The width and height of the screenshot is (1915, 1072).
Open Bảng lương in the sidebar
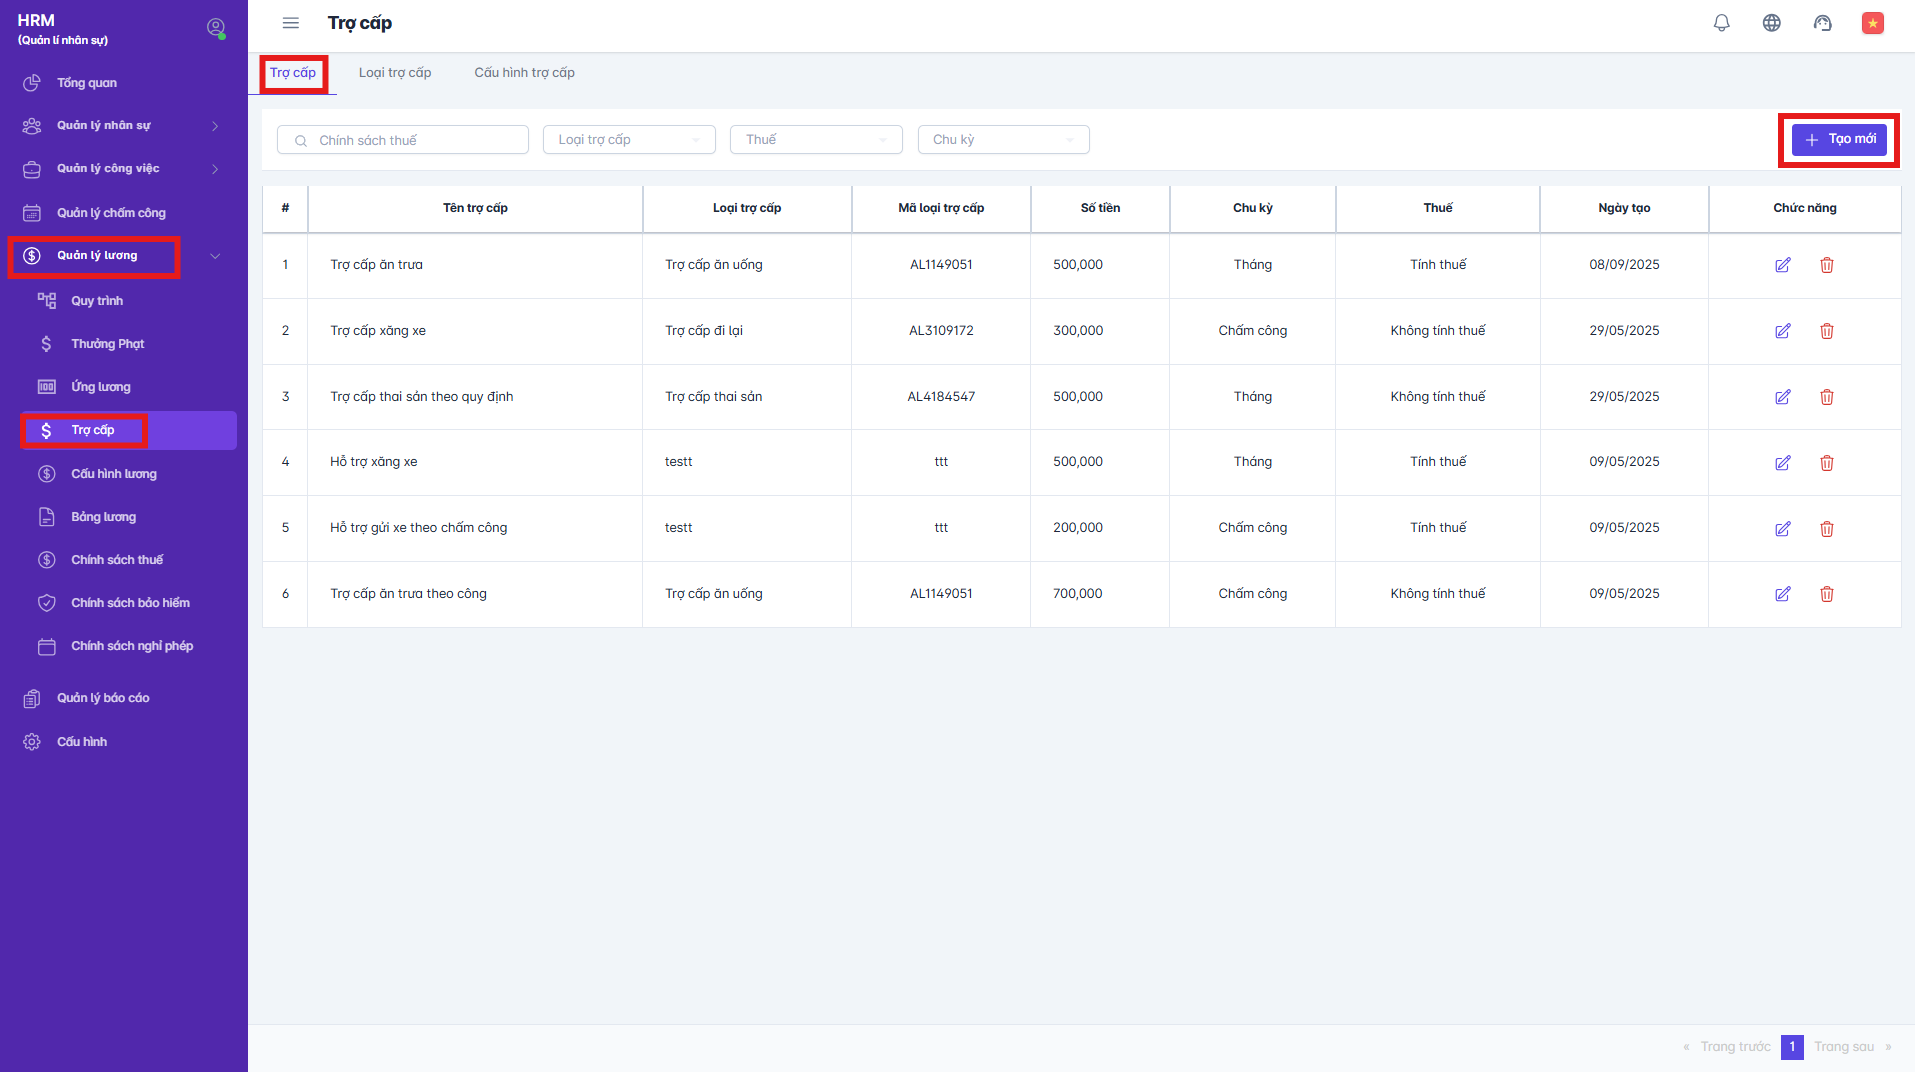[x=103, y=517]
